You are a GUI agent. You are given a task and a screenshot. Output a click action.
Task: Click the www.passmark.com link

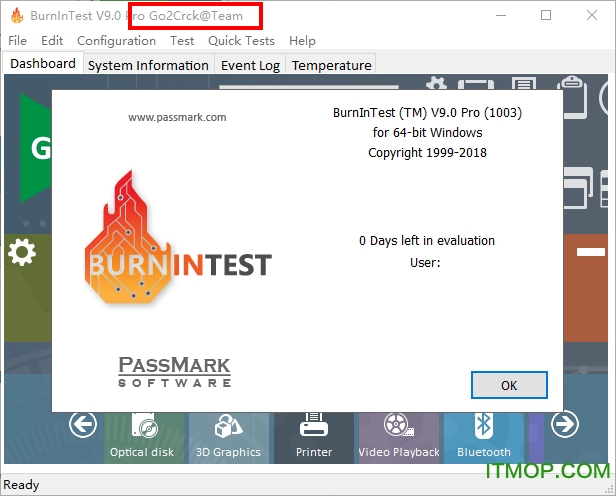click(x=177, y=117)
